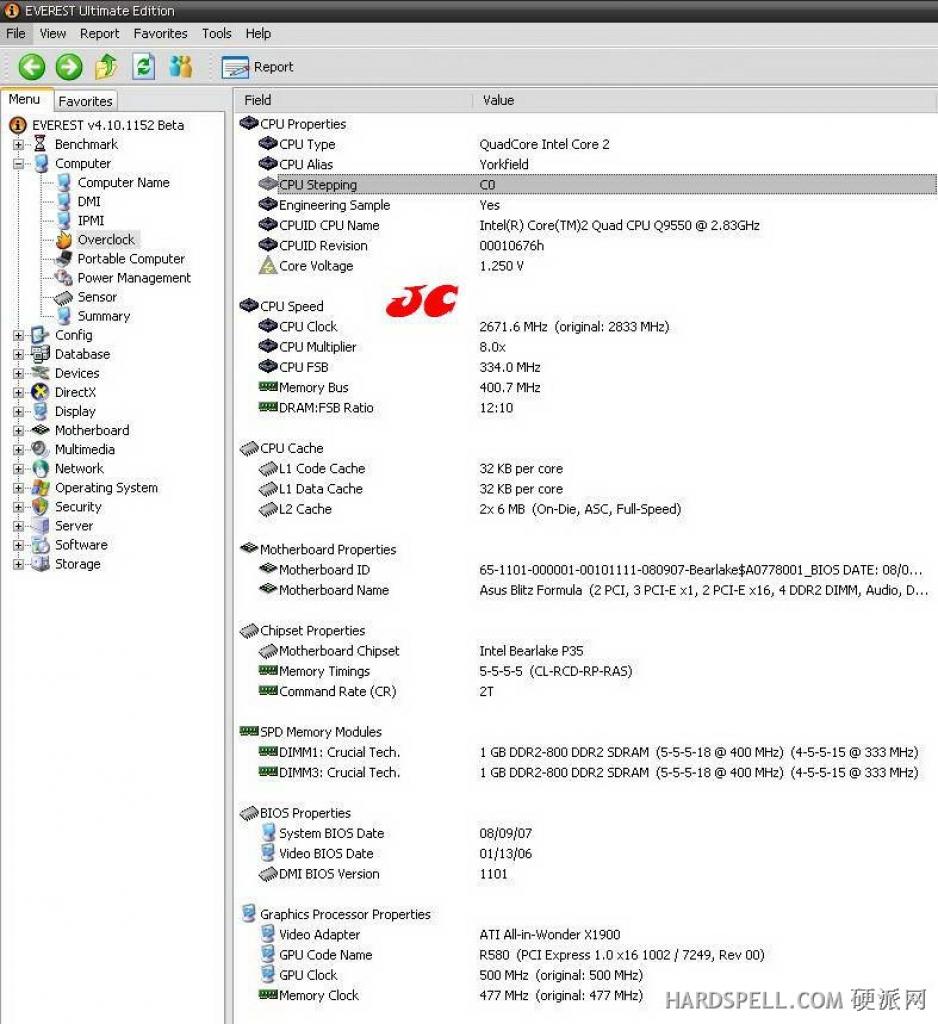
Task: Click the Multimedia speaker icon
Action: 40,449
